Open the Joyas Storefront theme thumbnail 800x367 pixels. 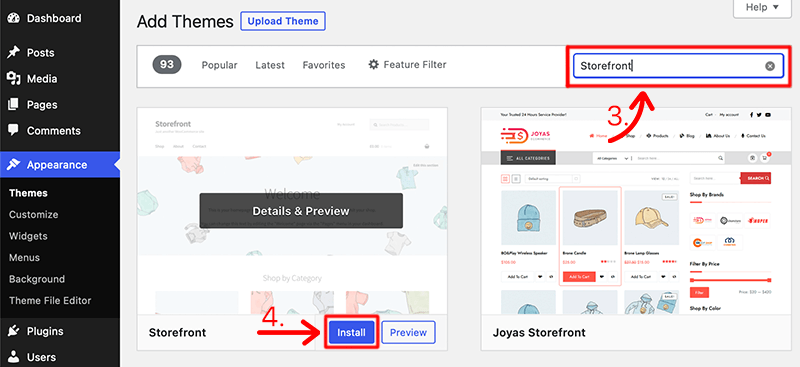click(636, 211)
